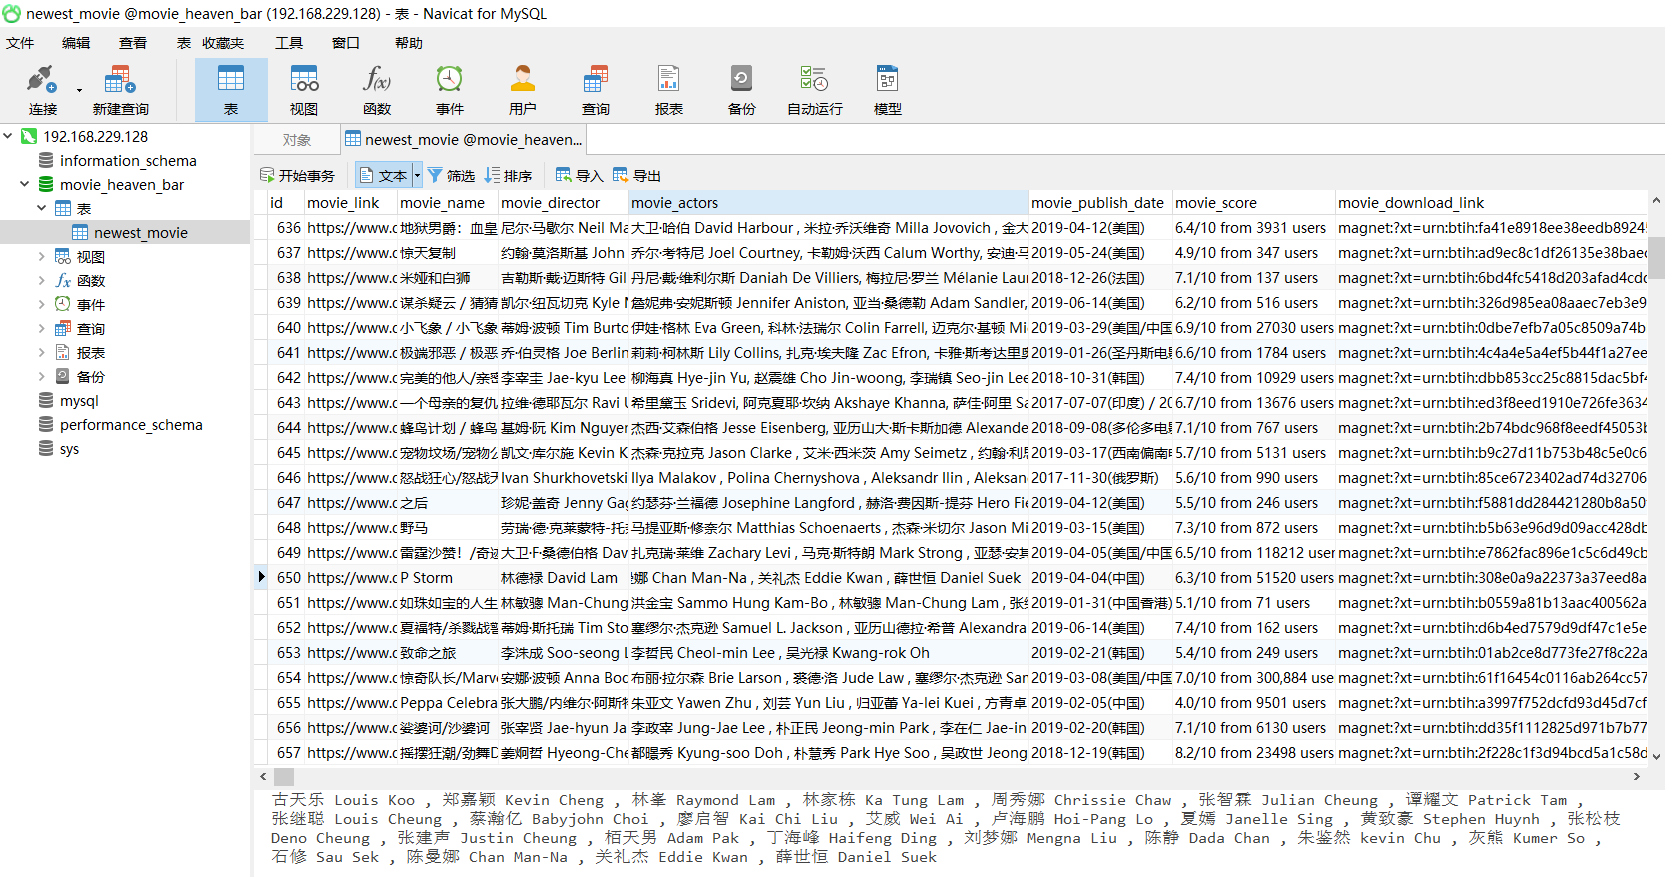
Task: Click the 筛选 (Filter) funnel button
Action: tap(451, 176)
